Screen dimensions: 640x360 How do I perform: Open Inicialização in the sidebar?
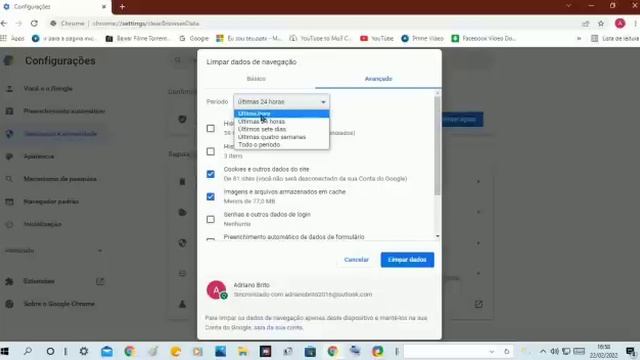42,224
